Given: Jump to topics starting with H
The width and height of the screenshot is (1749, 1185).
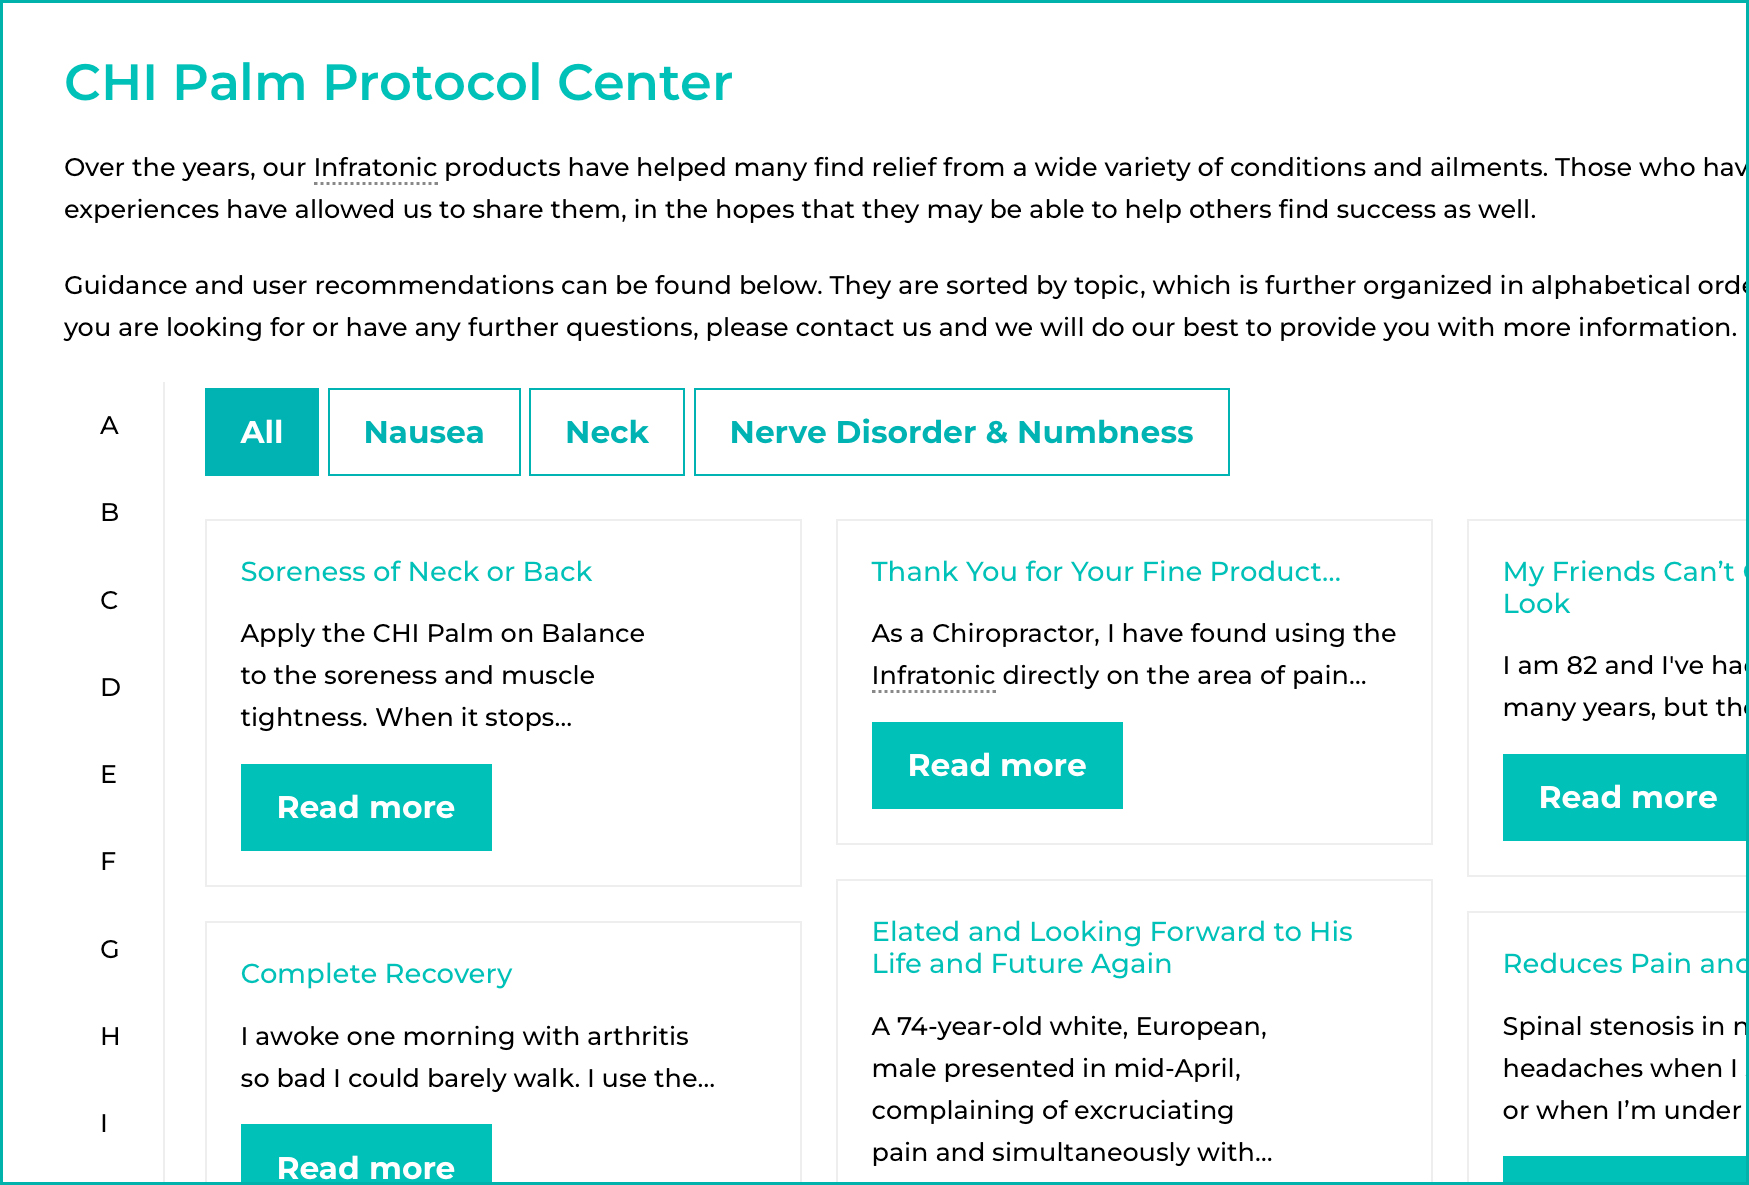Looking at the screenshot, I should point(109,1037).
